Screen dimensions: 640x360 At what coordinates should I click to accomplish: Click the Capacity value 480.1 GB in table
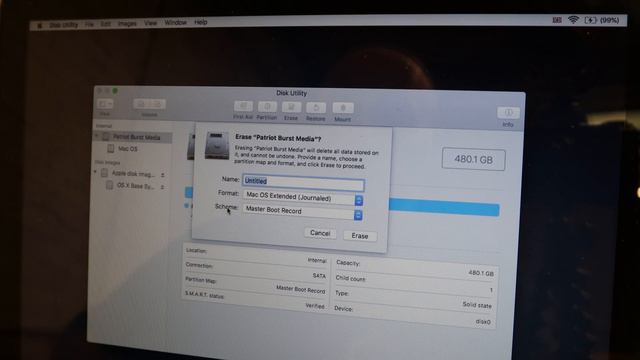coord(481,273)
